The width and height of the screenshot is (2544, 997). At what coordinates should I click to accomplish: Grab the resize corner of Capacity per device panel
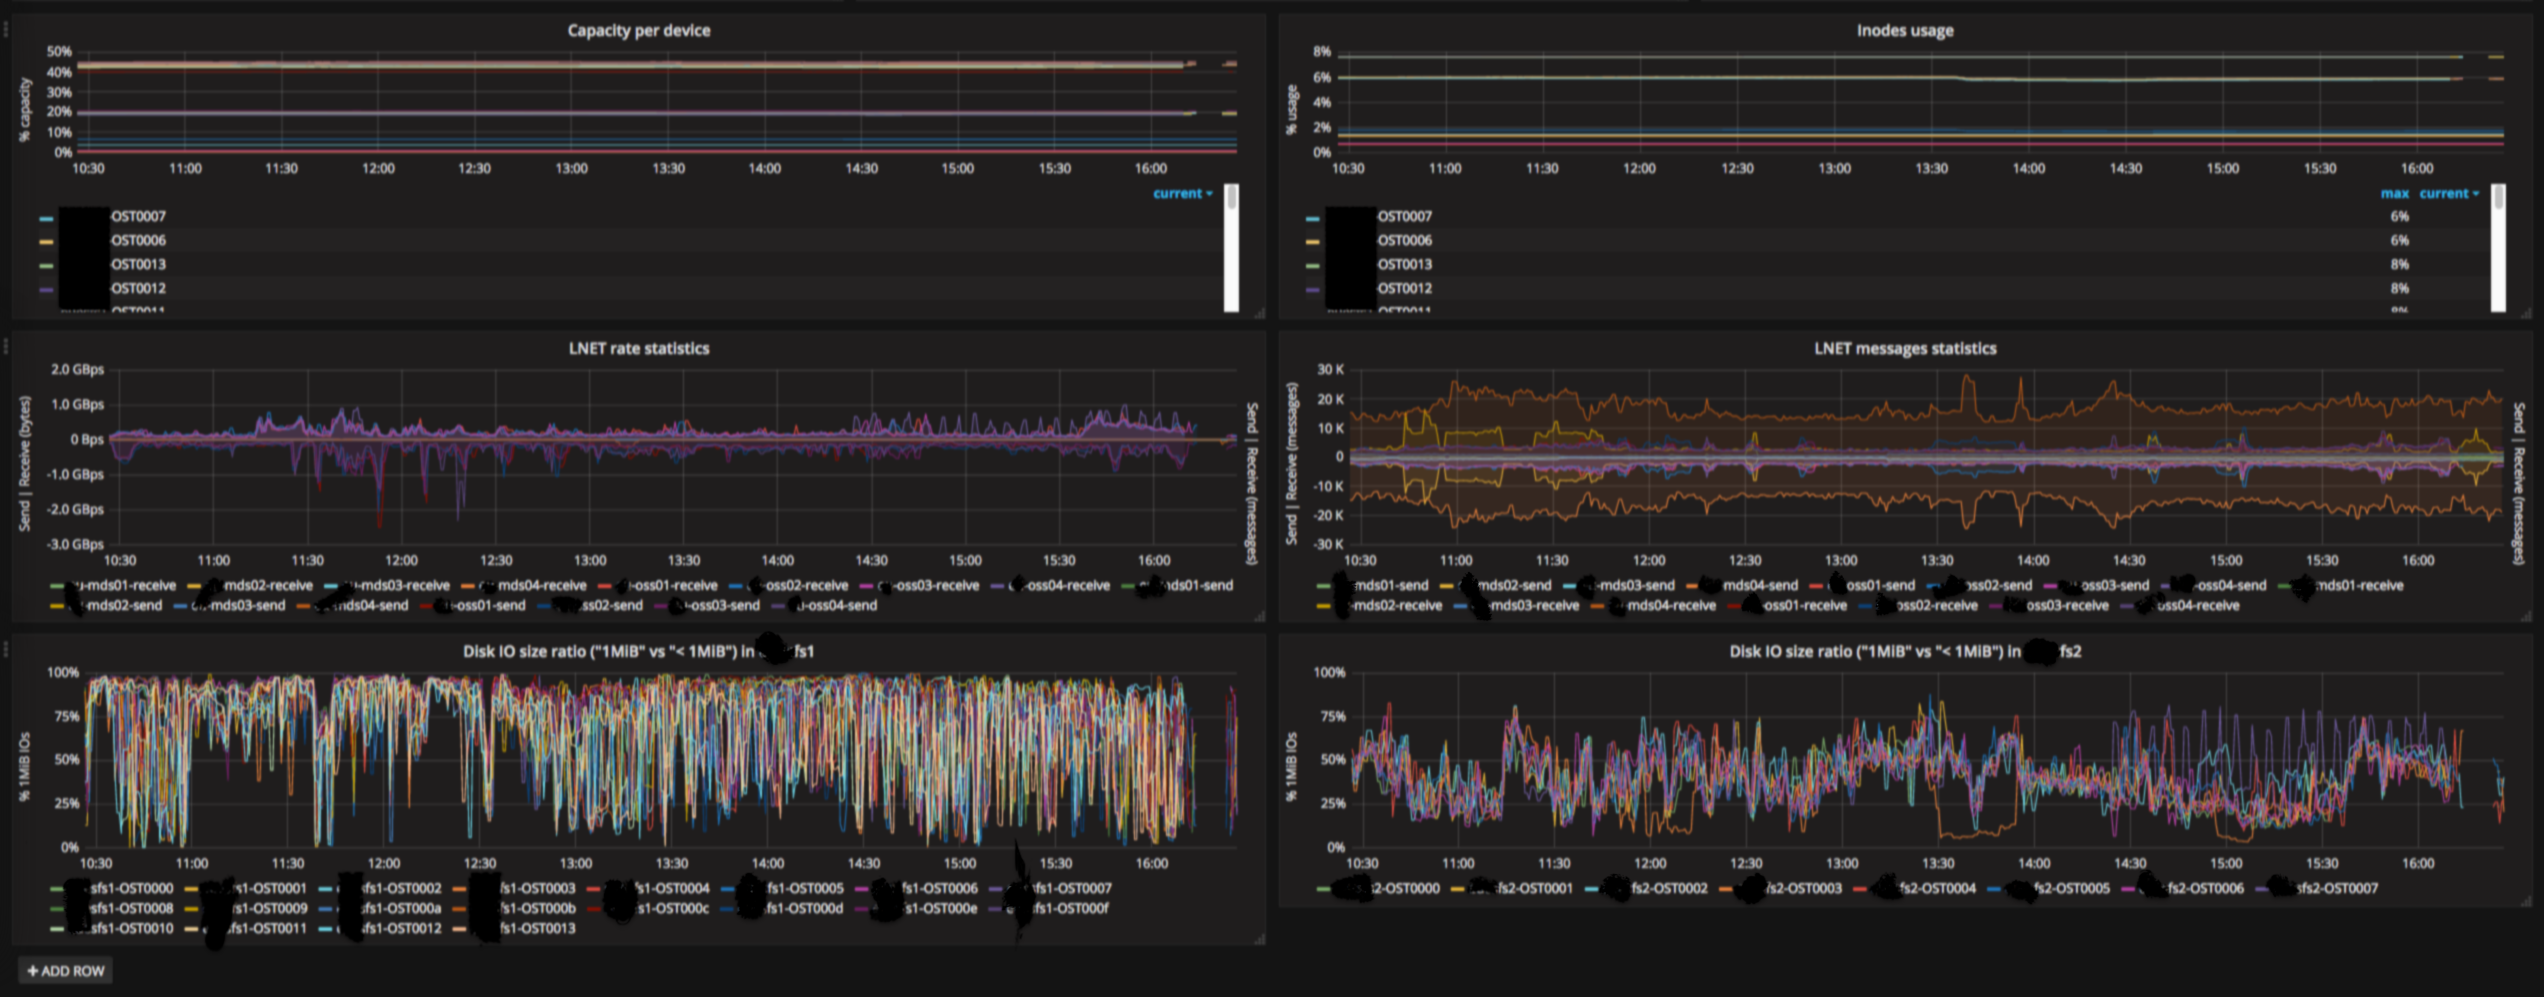click(1259, 313)
